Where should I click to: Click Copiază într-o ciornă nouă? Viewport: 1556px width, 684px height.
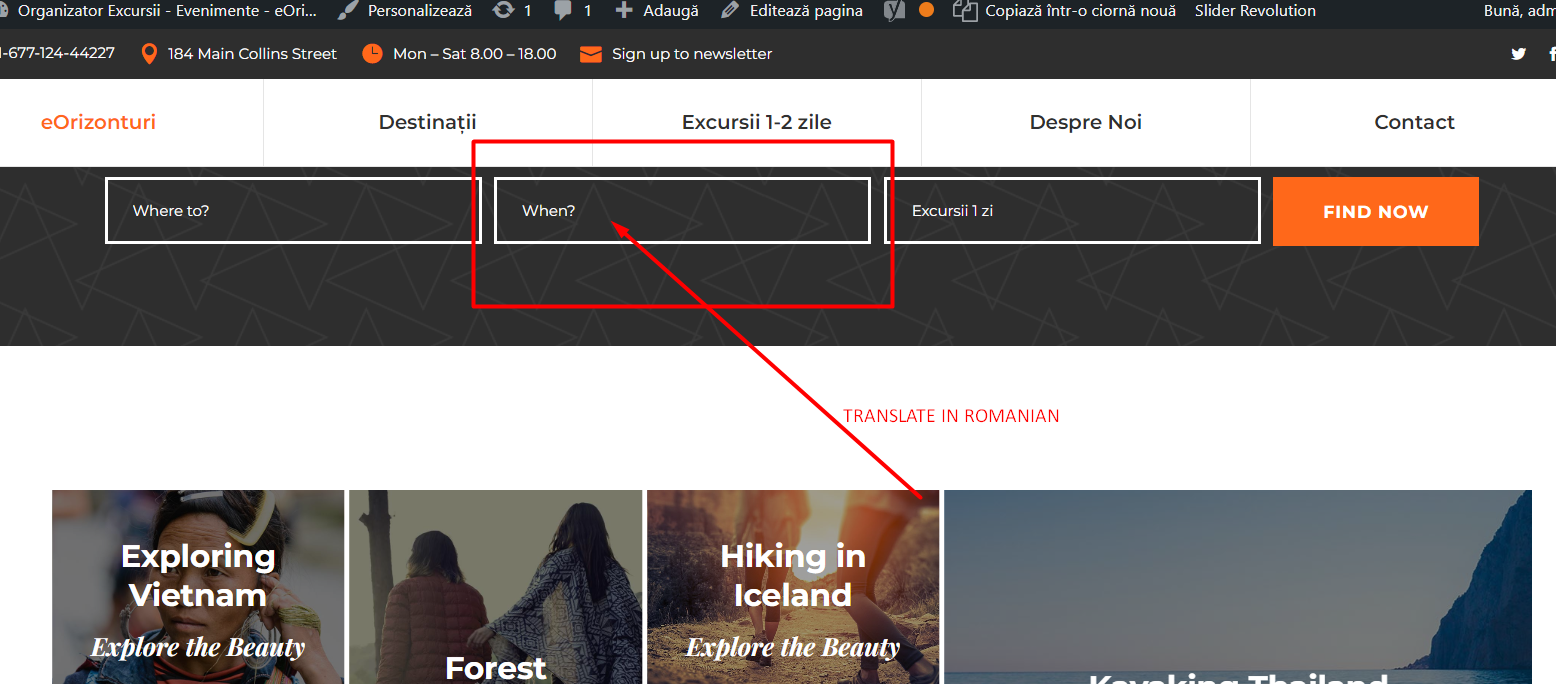click(x=1080, y=11)
